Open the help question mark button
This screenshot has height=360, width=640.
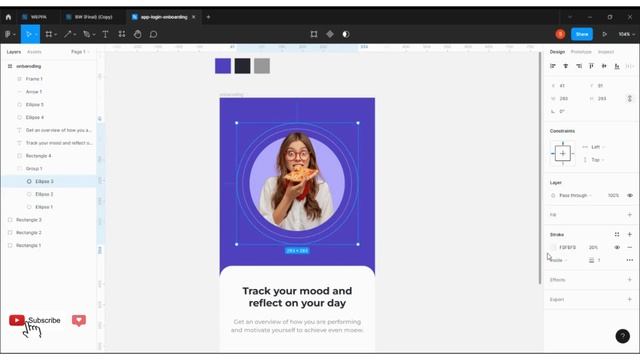(x=622, y=336)
